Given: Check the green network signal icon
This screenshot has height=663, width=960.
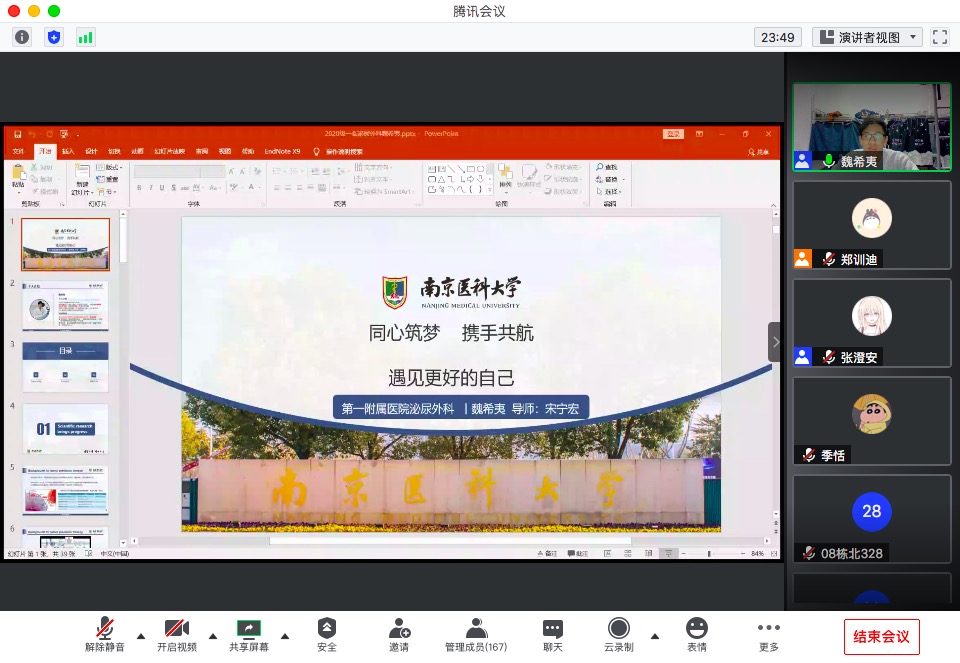Looking at the screenshot, I should [x=86, y=37].
